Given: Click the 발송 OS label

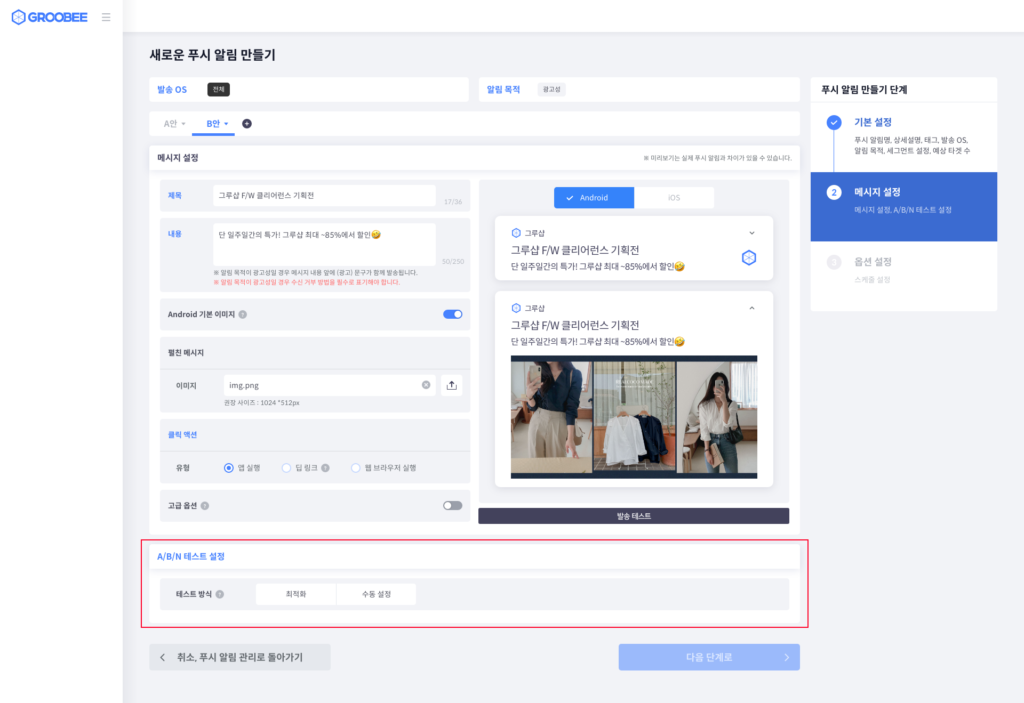Looking at the screenshot, I should pyautogui.click(x=172, y=90).
